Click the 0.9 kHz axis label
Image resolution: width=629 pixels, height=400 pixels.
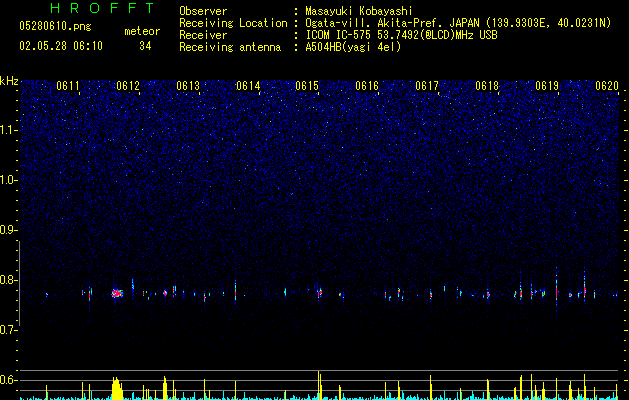(9, 230)
